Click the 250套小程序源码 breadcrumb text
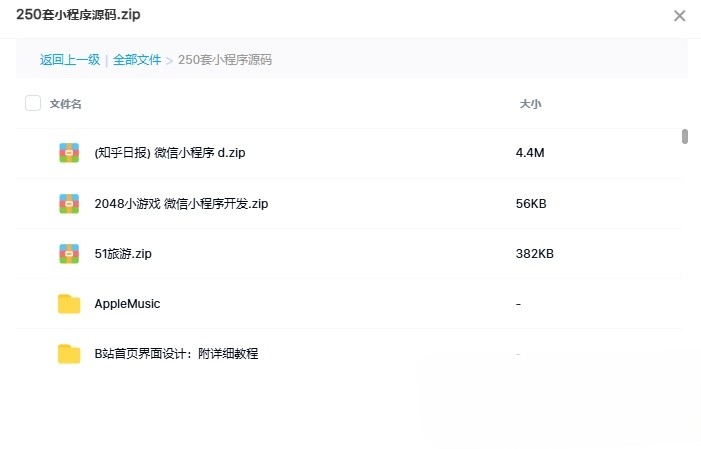 [x=225, y=59]
